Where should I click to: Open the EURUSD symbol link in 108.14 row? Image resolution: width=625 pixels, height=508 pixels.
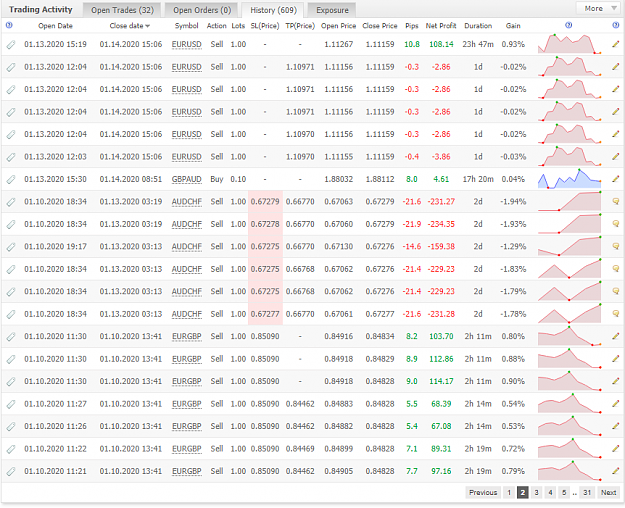click(187, 44)
